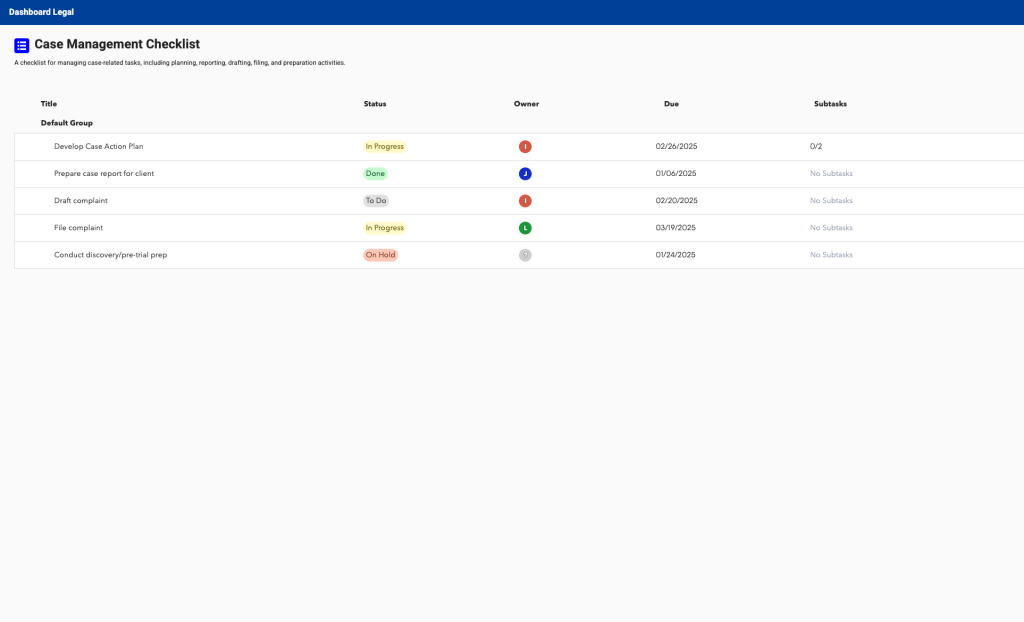Toggle the On Hold status for Conduct discovery
The image size is (1024, 622).
380,255
